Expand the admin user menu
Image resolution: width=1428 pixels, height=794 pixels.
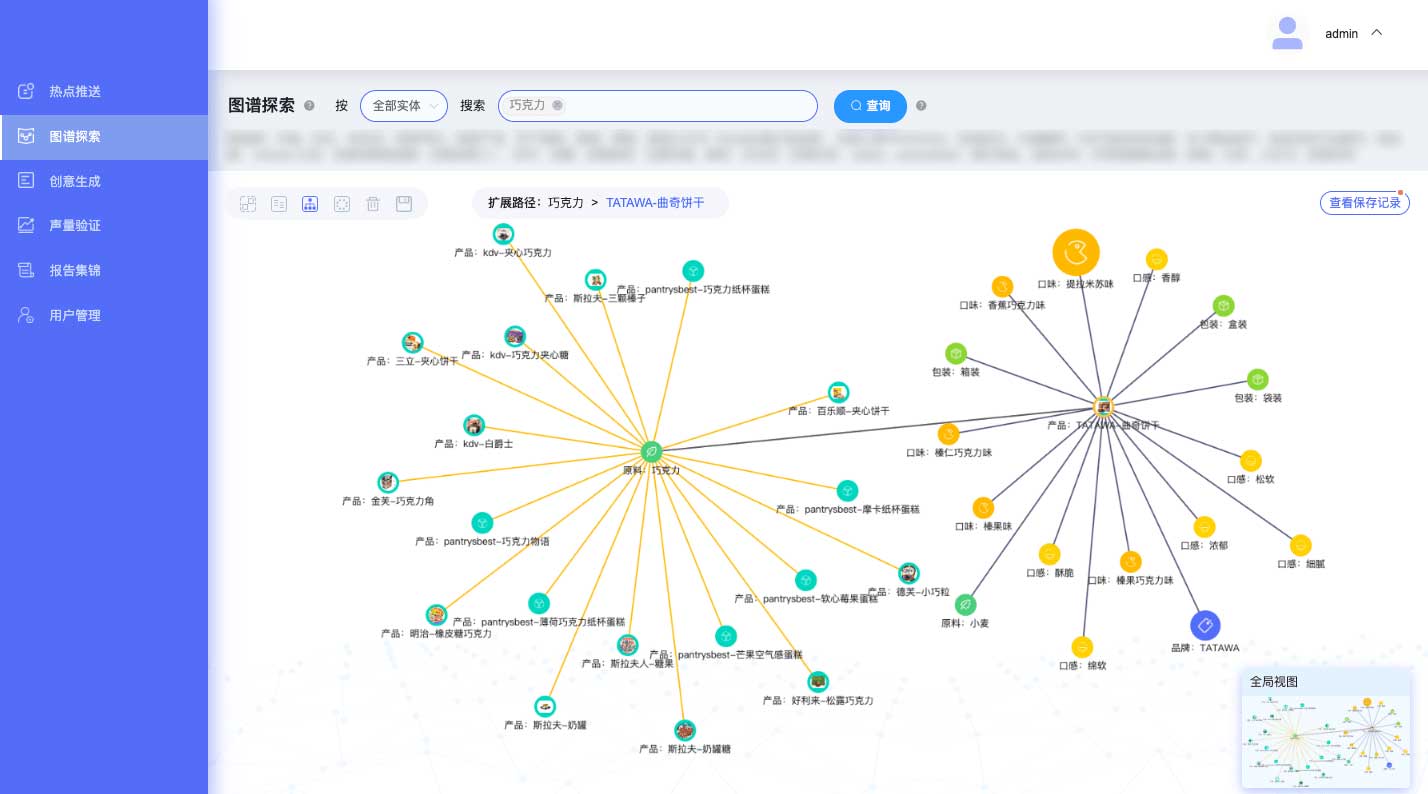(1376, 33)
